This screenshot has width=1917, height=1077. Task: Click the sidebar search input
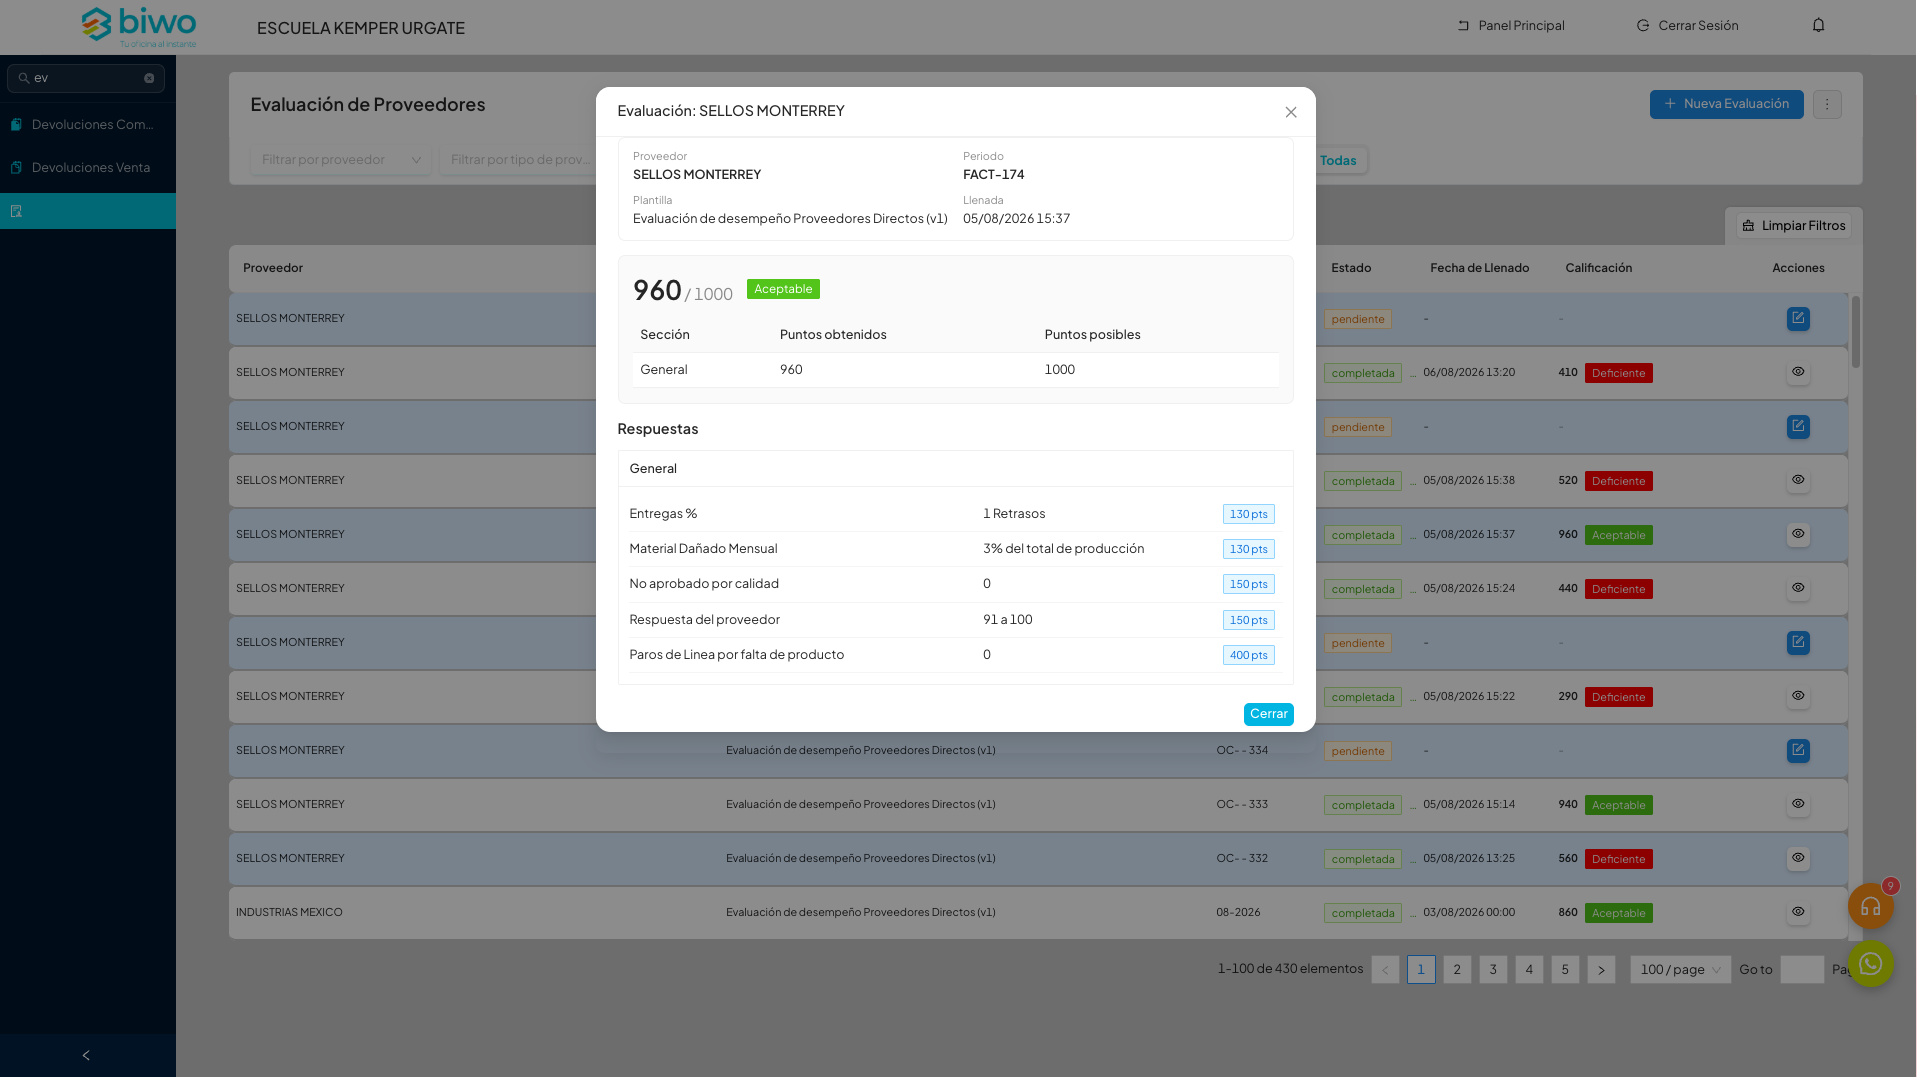(x=86, y=78)
